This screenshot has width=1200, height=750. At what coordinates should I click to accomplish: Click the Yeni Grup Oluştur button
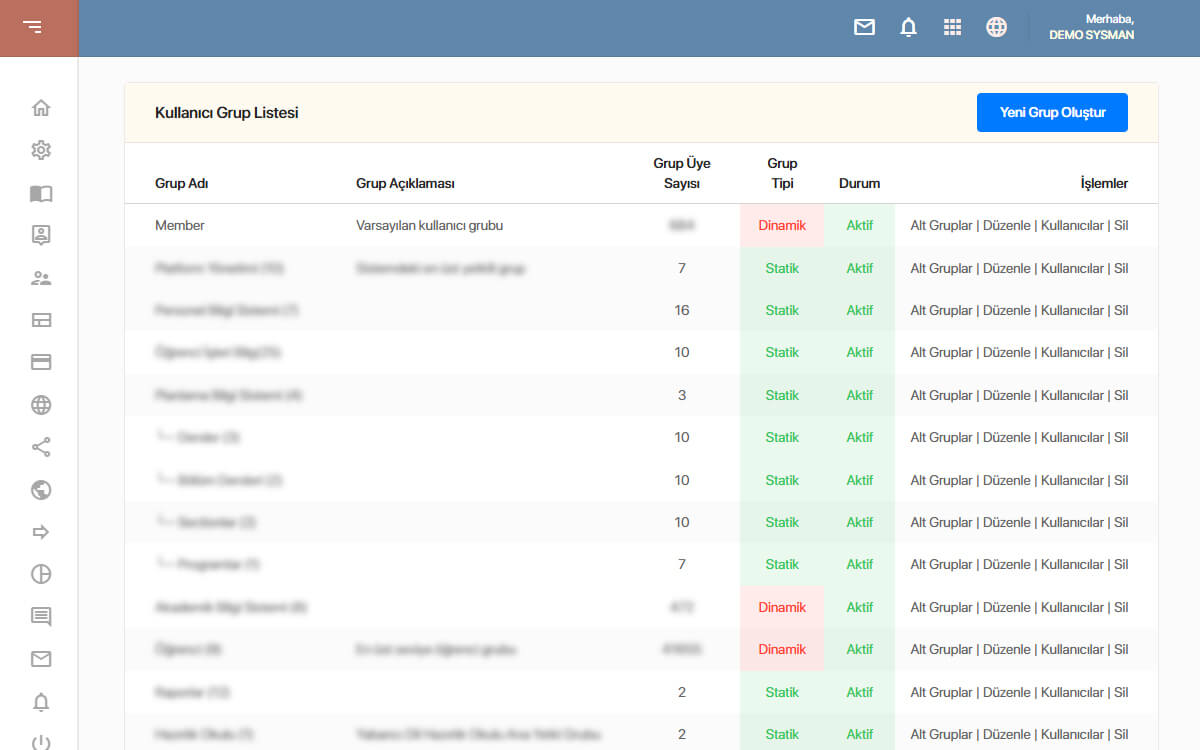1052,112
